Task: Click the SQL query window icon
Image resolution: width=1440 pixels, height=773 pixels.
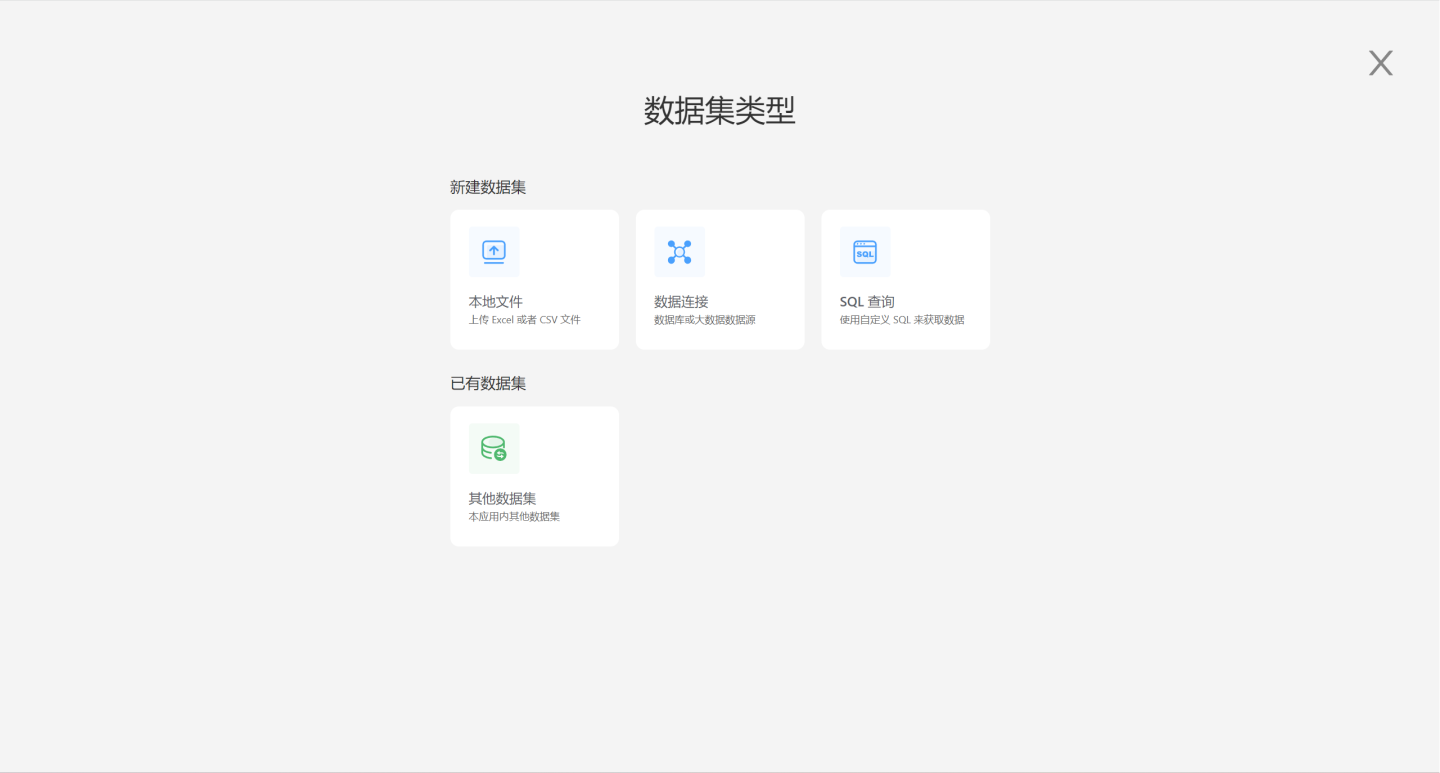Action: (865, 252)
